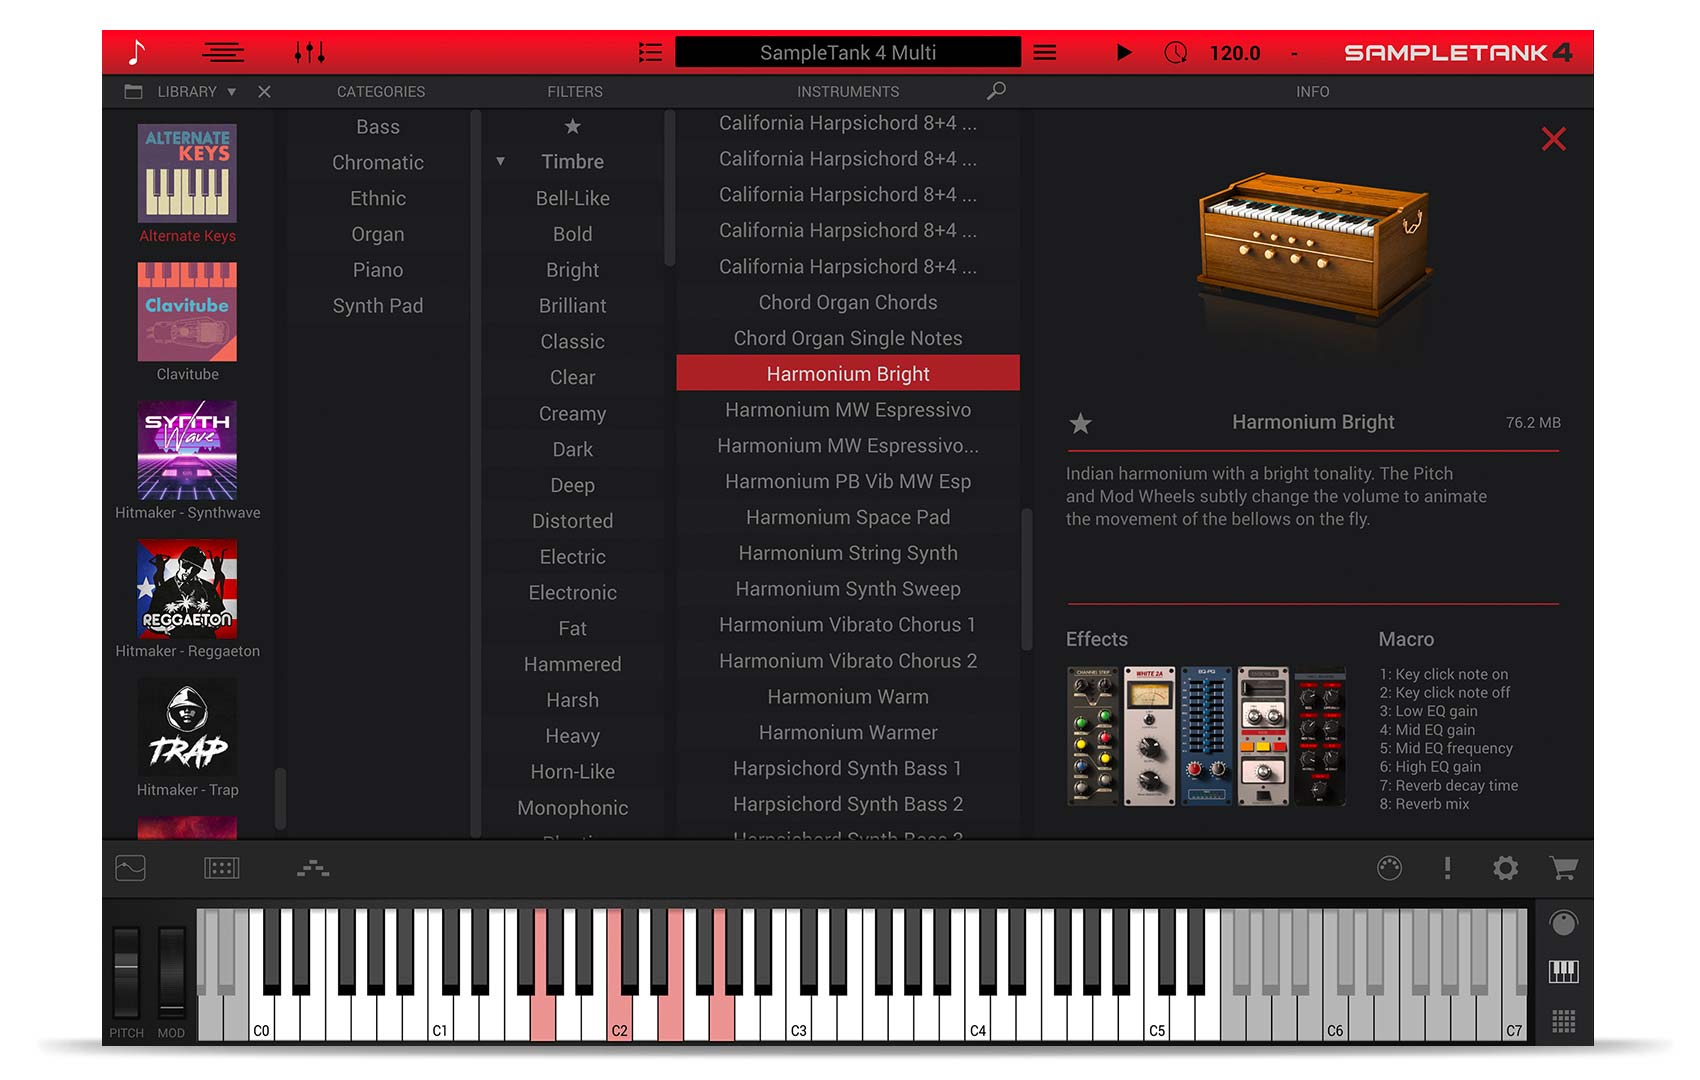Open the shopping cart store icon
The width and height of the screenshot is (1700, 1080).
pos(1563,868)
